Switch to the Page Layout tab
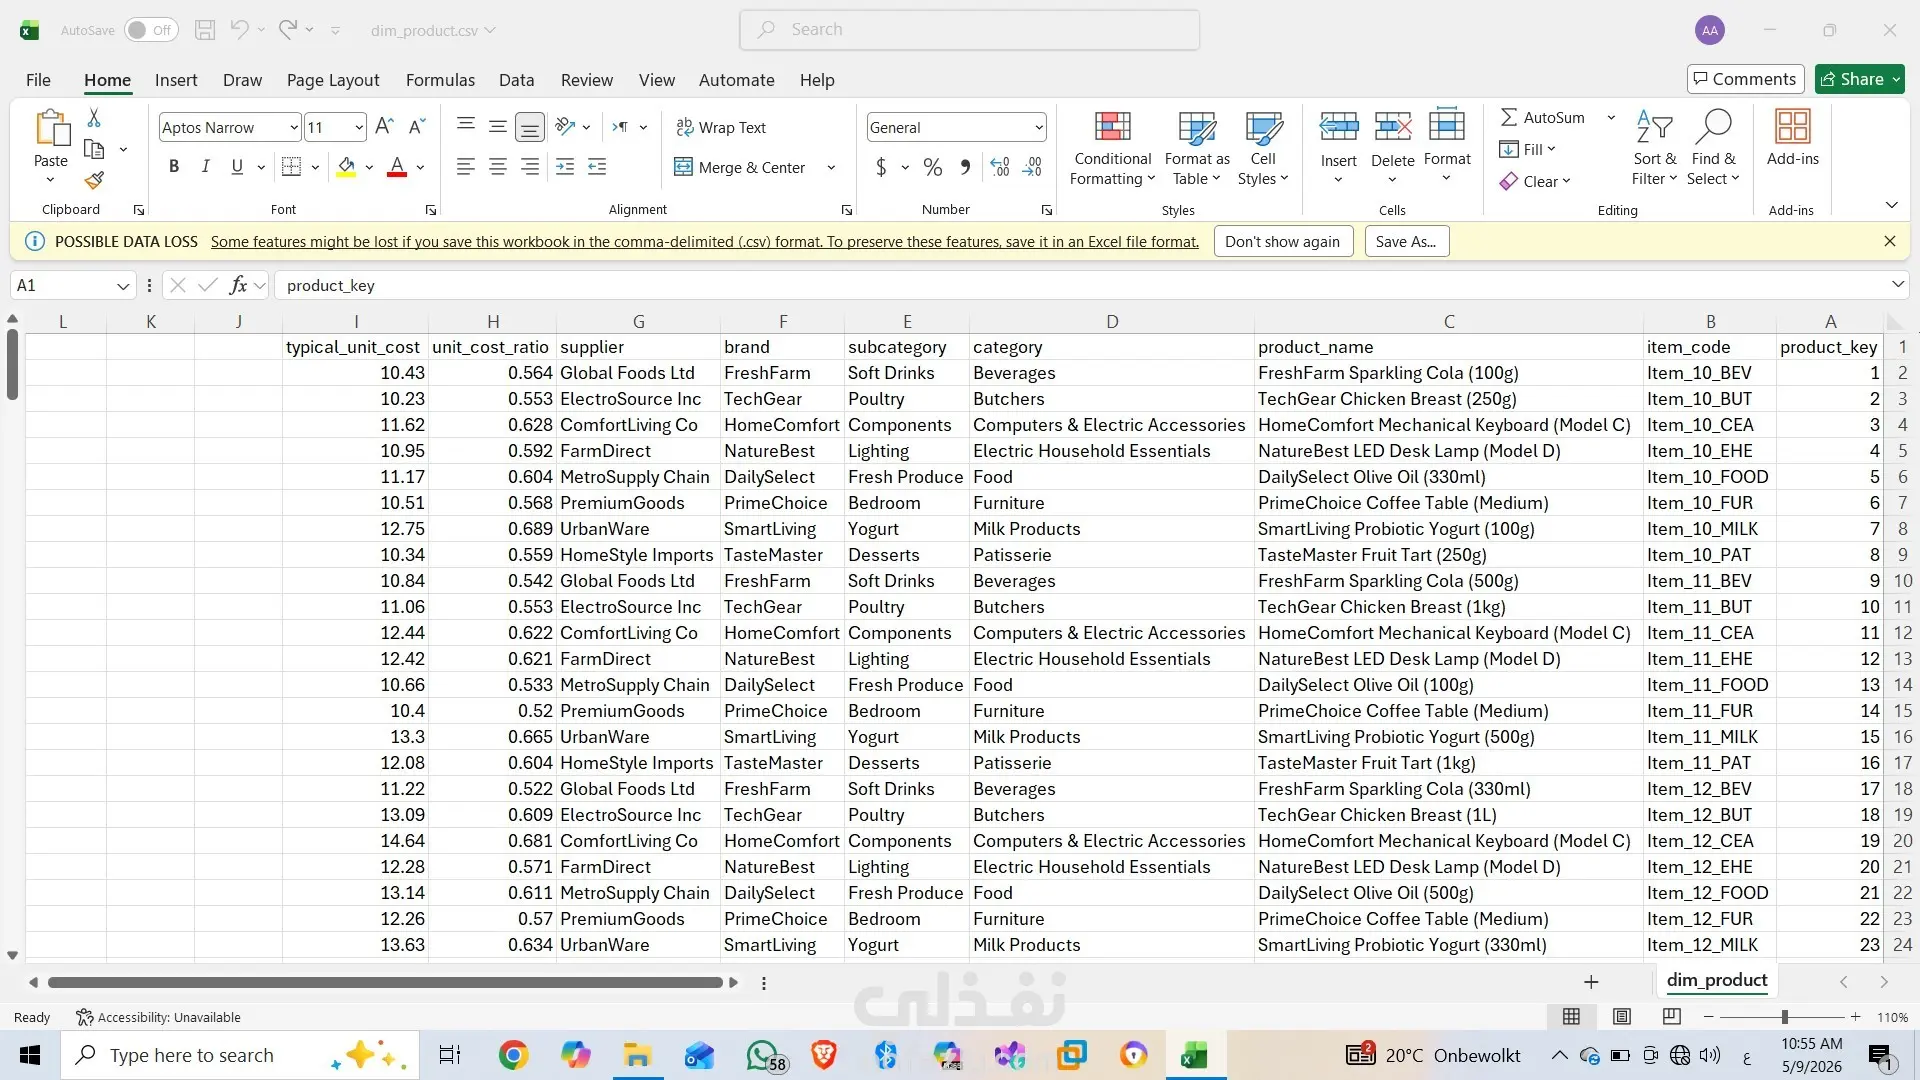 point(333,80)
